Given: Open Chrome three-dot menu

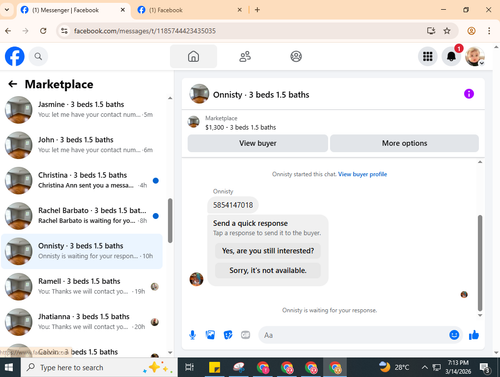Looking at the screenshot, I should (489, 31).
